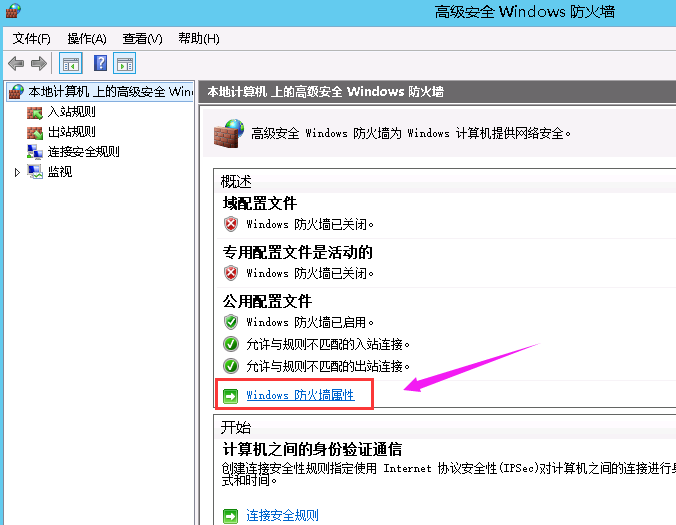Click the brick wall globe icon in overview header
The width and height of the screenshot is (676, 525).
[x=228, y=134]
